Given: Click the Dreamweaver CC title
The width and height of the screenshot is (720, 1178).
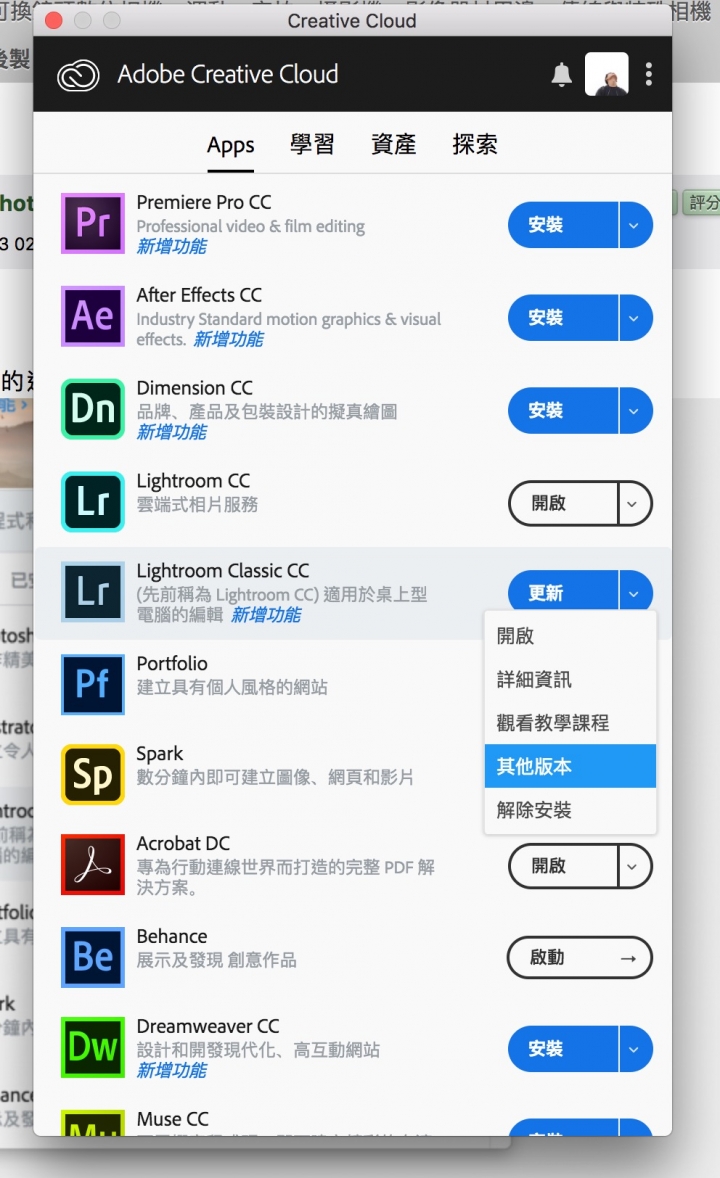Looking at the screenshot, I should tap(207, 1026).
